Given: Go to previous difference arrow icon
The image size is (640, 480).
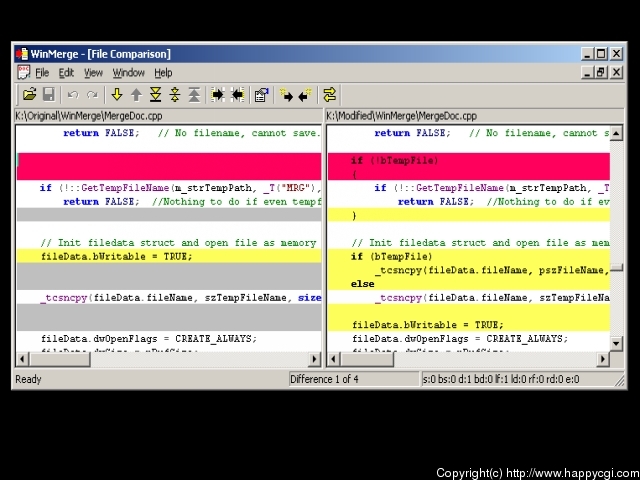Looking at the screenshot, I should tap(136, 95).
